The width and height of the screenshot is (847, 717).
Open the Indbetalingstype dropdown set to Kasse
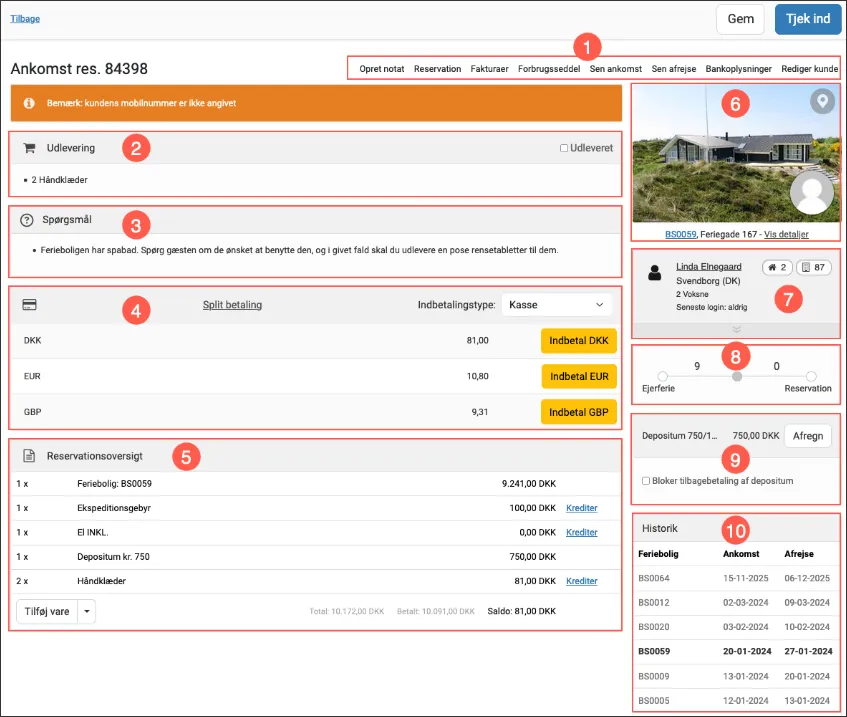556,304
